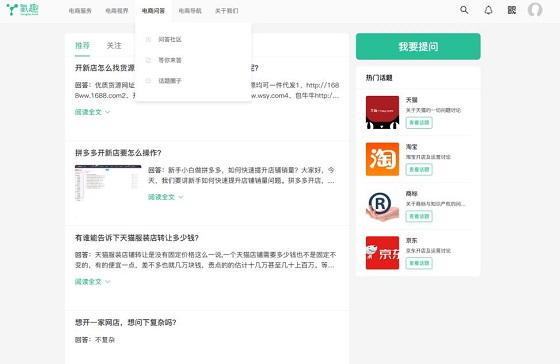The height and width of the screenshot is (364, 560).
Task: Open the 拼多多 answer screenshot thumbnail
Action: [108, 183]
